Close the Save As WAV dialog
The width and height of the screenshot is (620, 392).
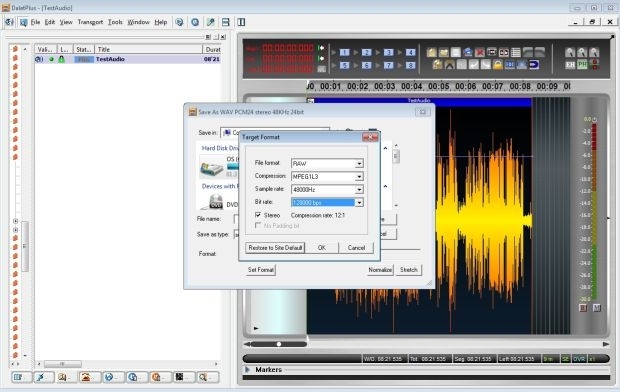423,112
